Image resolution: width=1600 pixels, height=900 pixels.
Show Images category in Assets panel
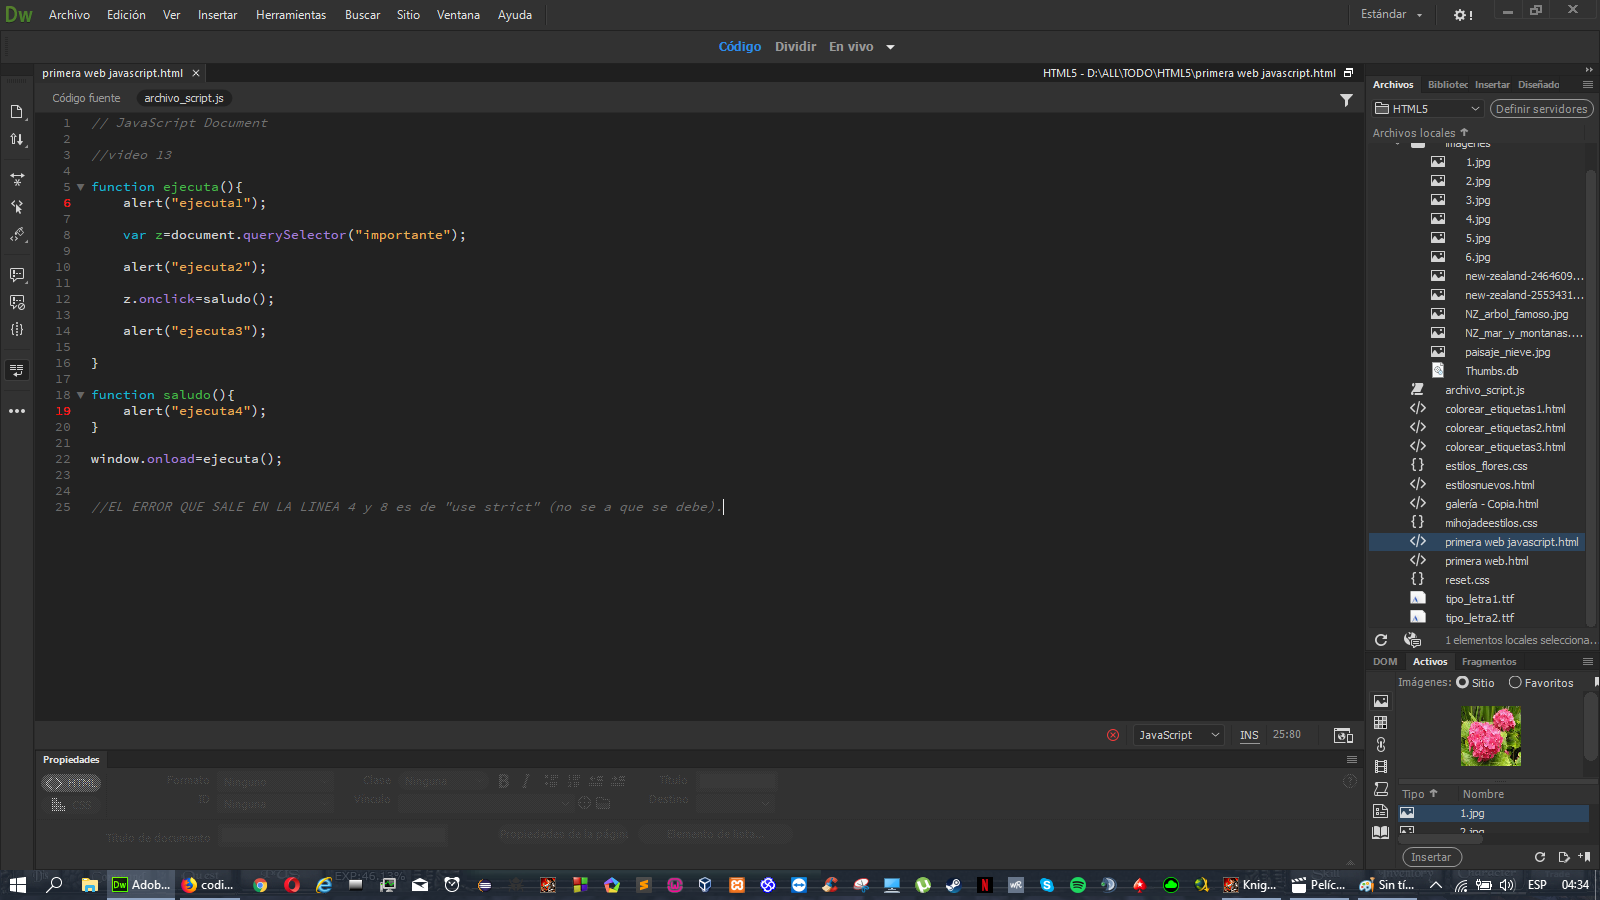pos(1381,701)
